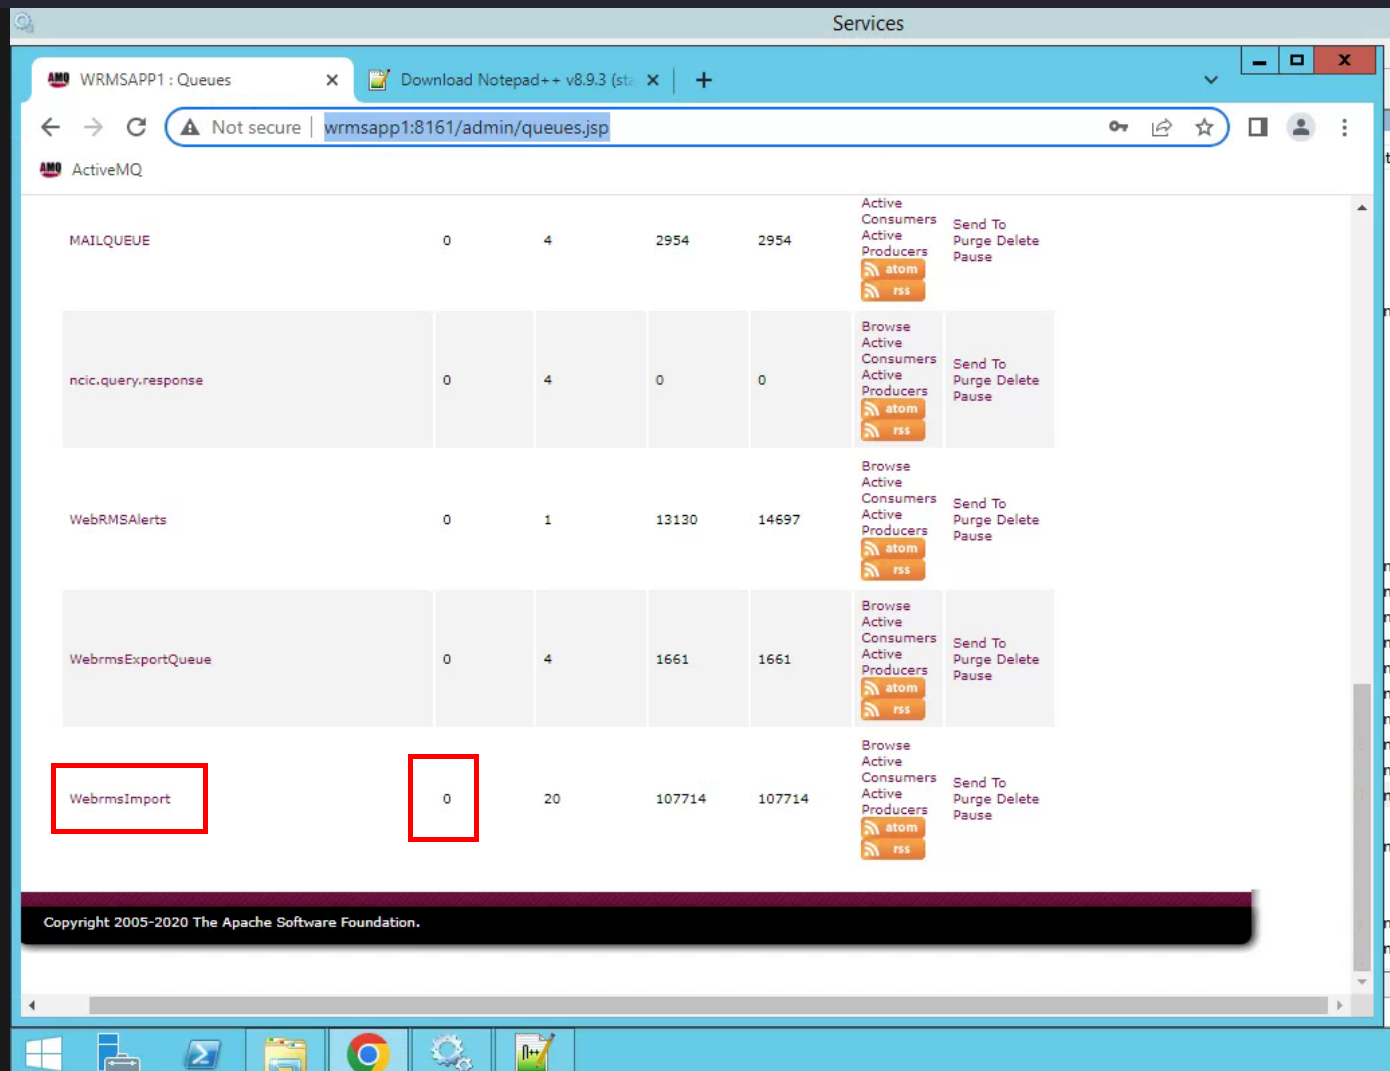Bookmark this page with the star

(x=1204, y=127)
